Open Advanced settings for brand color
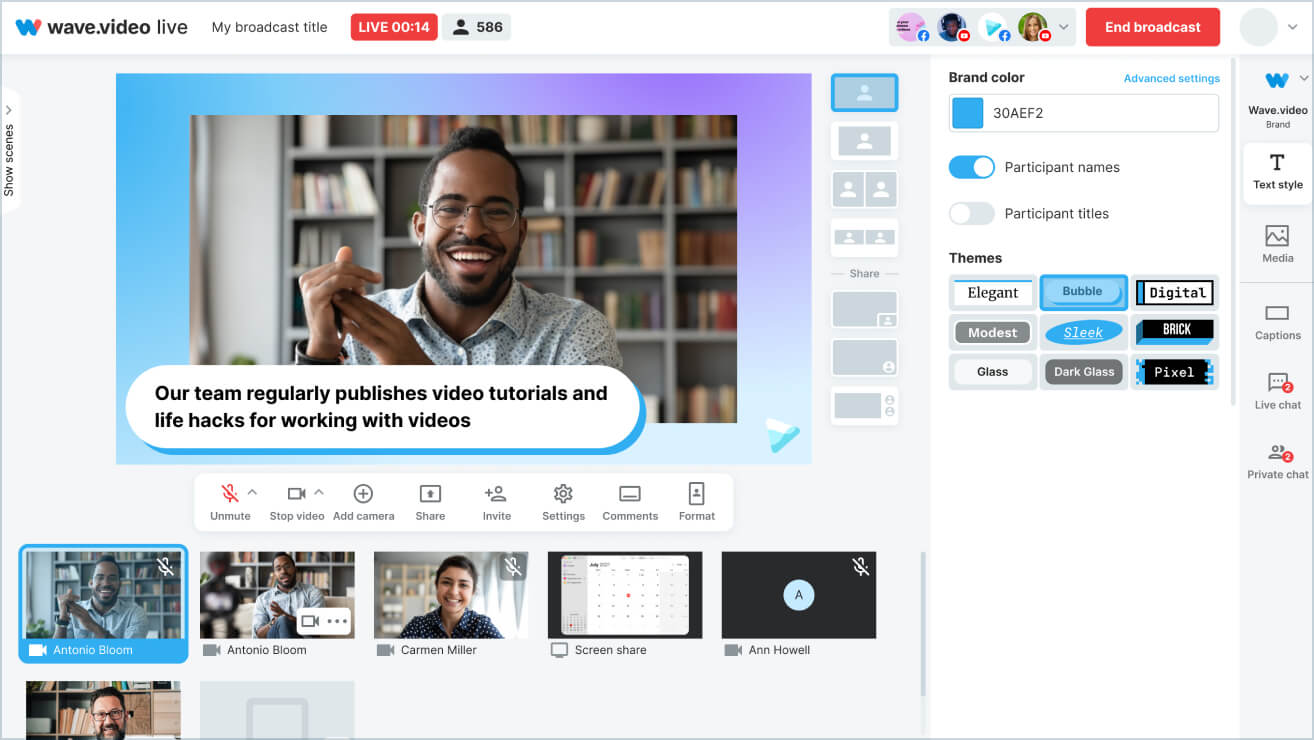 (x=1171, y=77)
